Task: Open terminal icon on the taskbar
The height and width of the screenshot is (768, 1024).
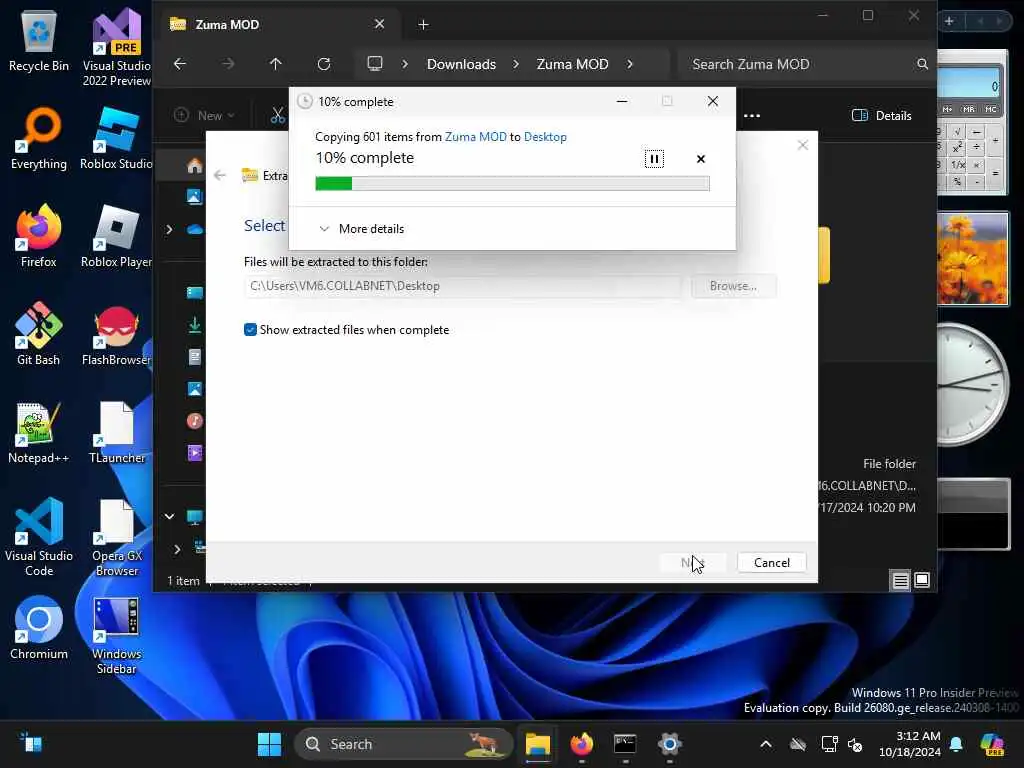Action: pos(625,744)
